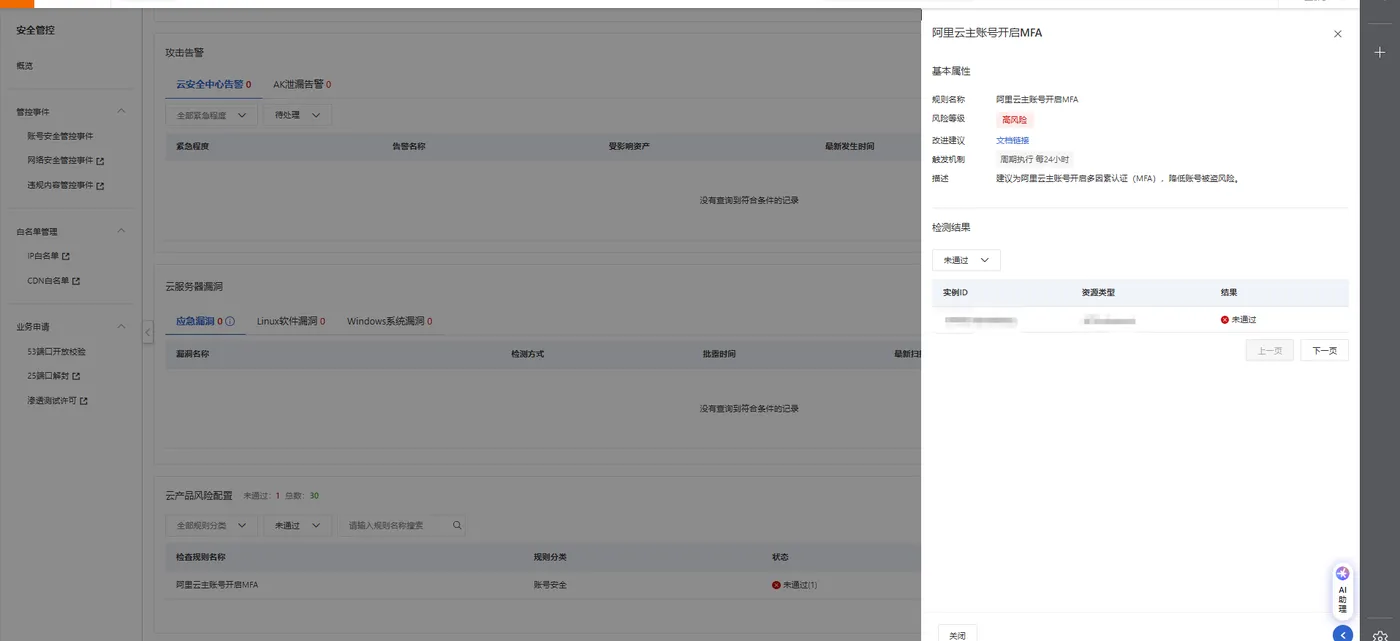This screenshot has width=1400, height=641.
Task: Click the 实例ID column header
Action: [x=955, y=293]
